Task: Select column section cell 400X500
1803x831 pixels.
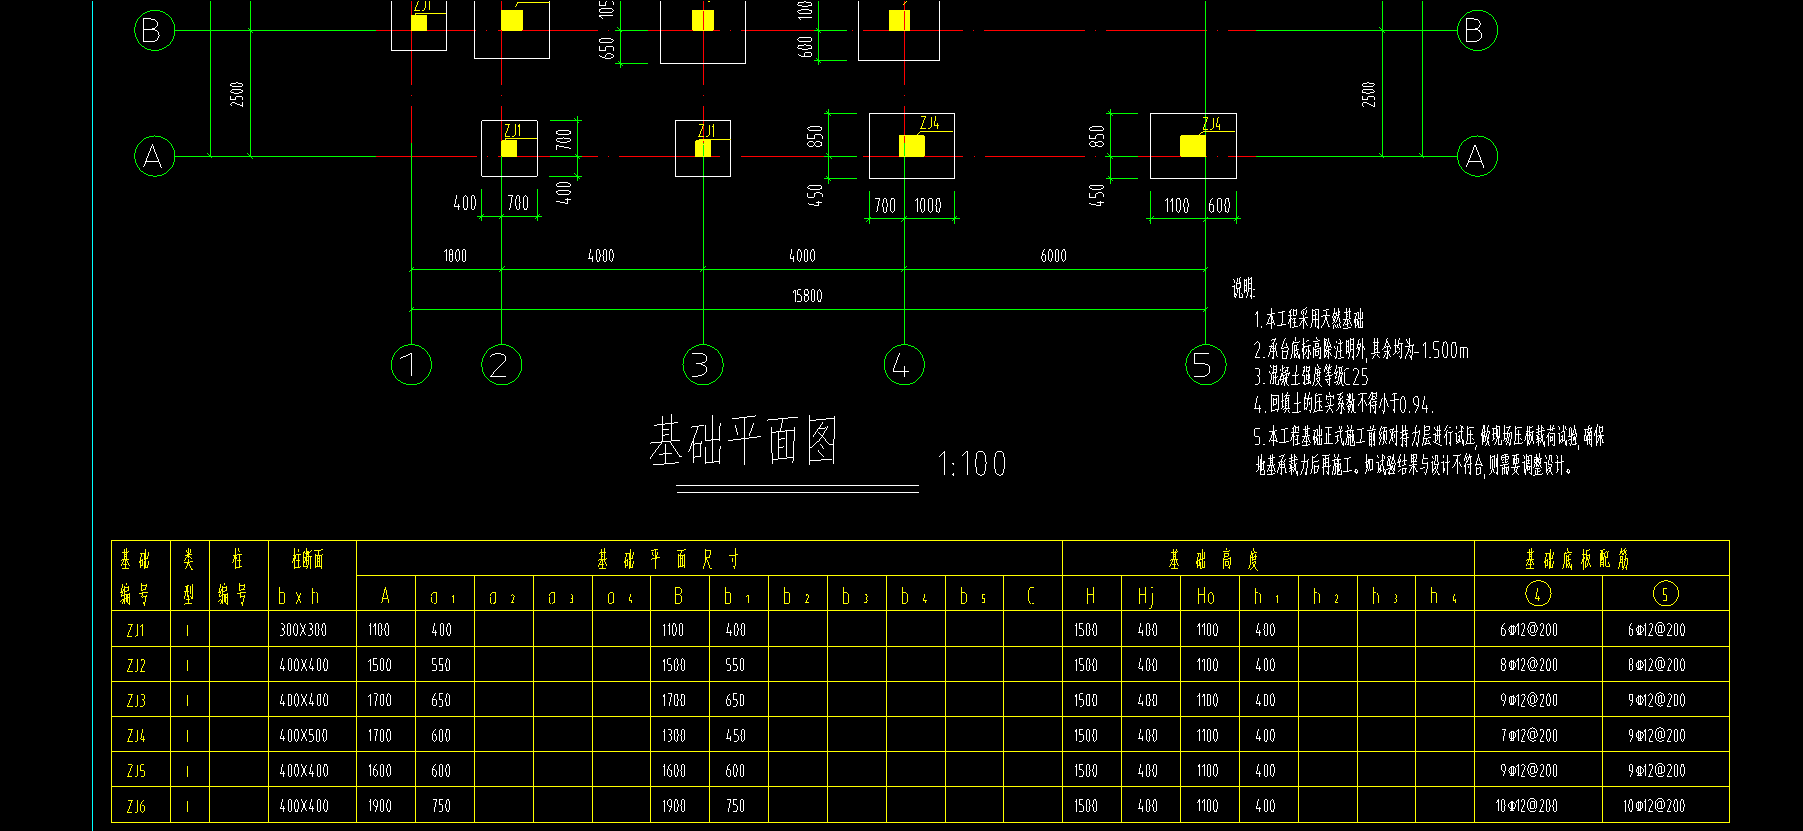Action: [x=303, y=735]
